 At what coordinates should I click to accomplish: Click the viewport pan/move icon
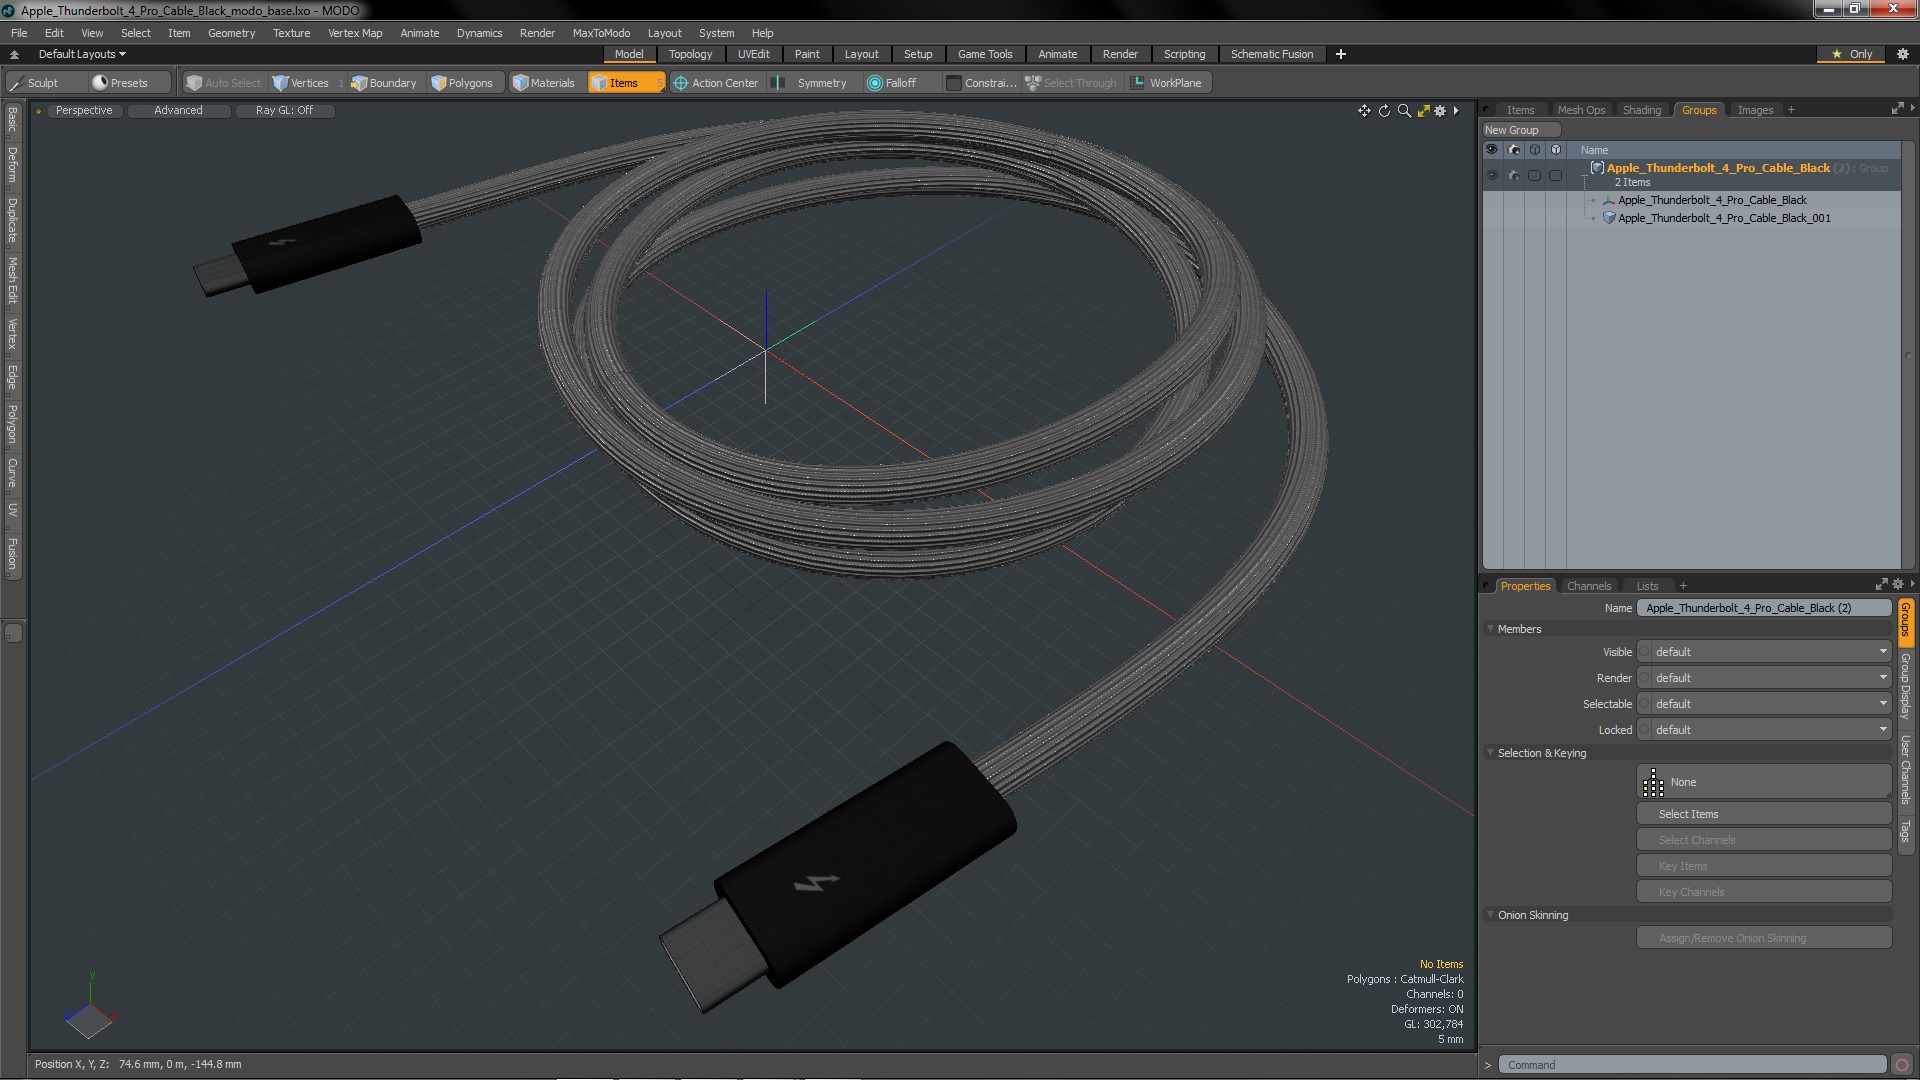1364,111
